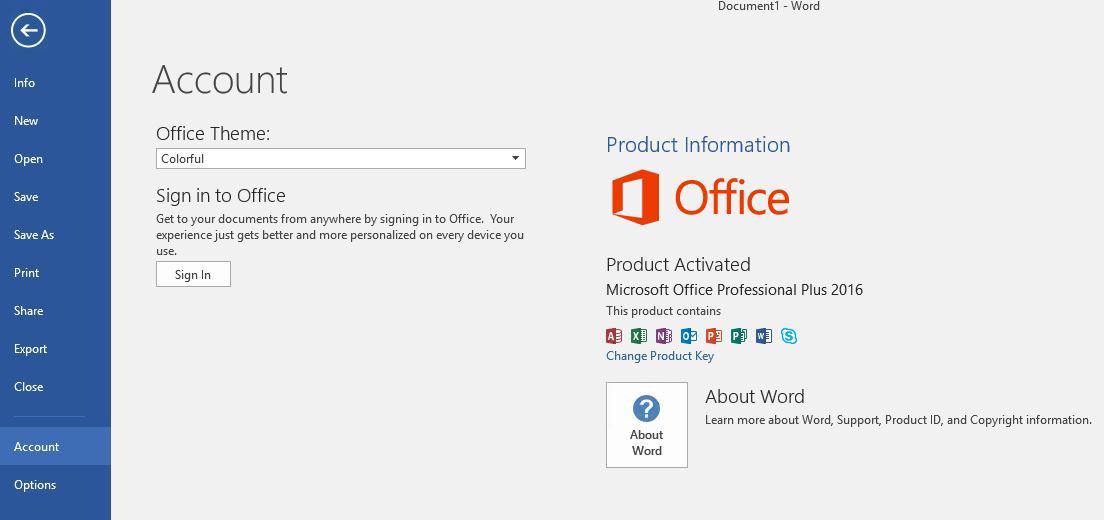Click Microsoft Office Professional Plus 2016 text
Screen dimensions: 1104x520
click(x=734, y=289)
